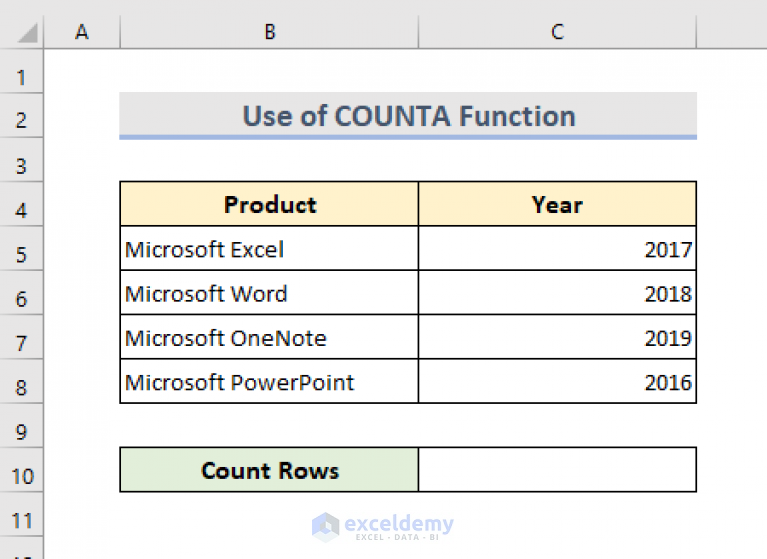Click the 'Use of COUNTA Function' title cell
Viewport: 767px width, 559px height.
(x=408, y=116)
